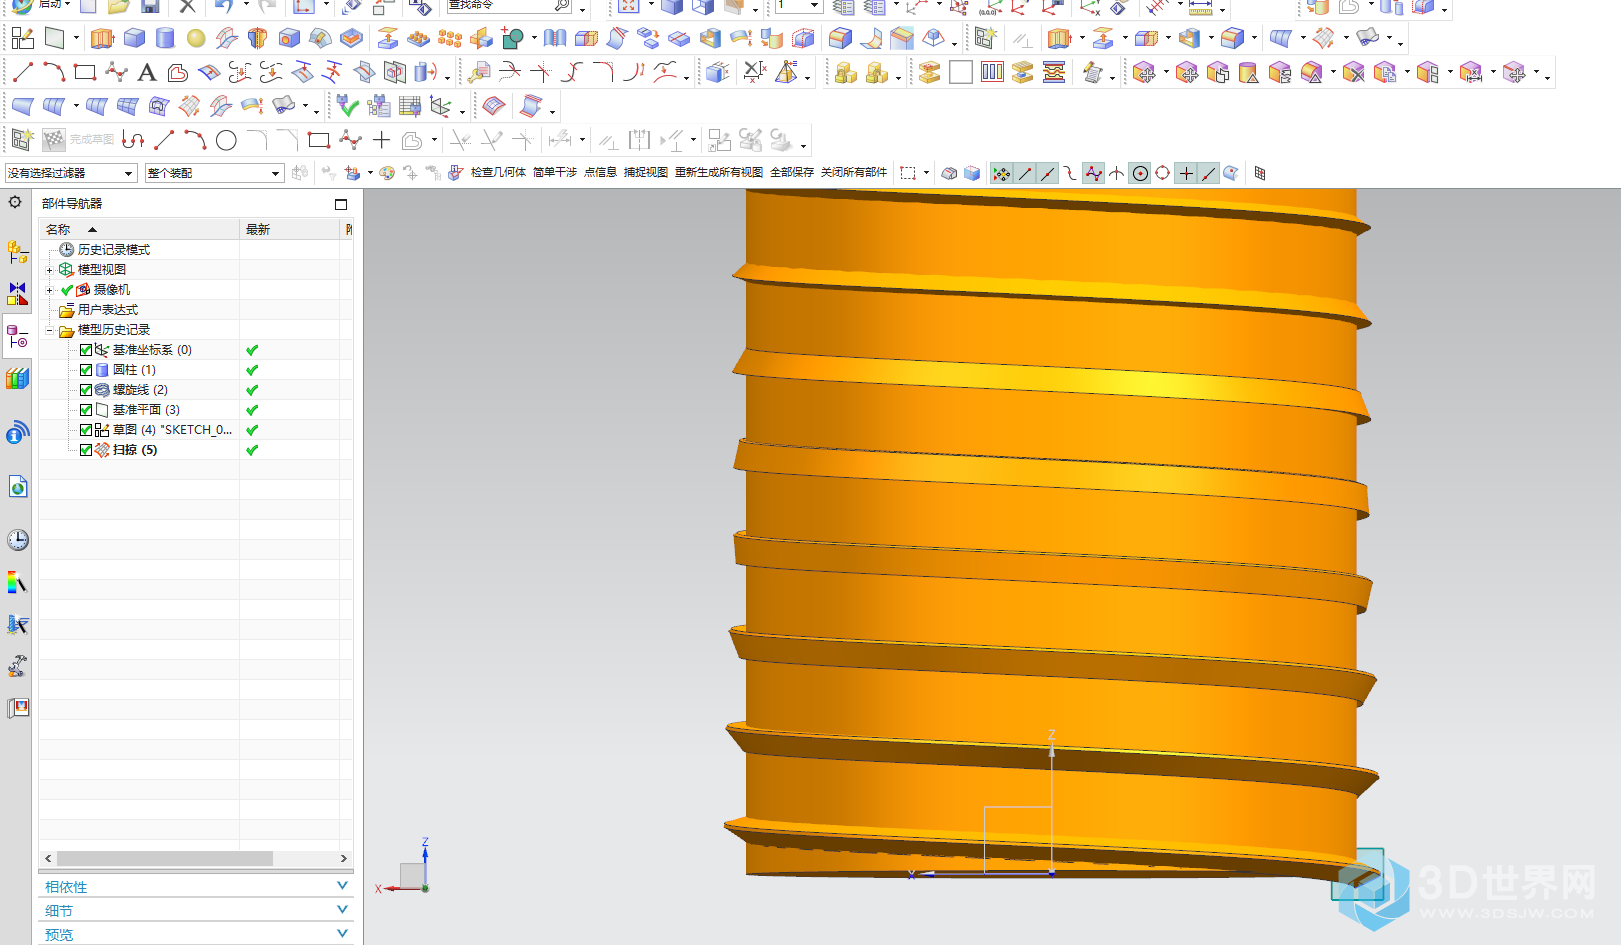The width and height of the screenshot is (1621, 945).
Task: Uncheck 基准坐标系 (0) feature checkbox
Action: pos(86,350)
